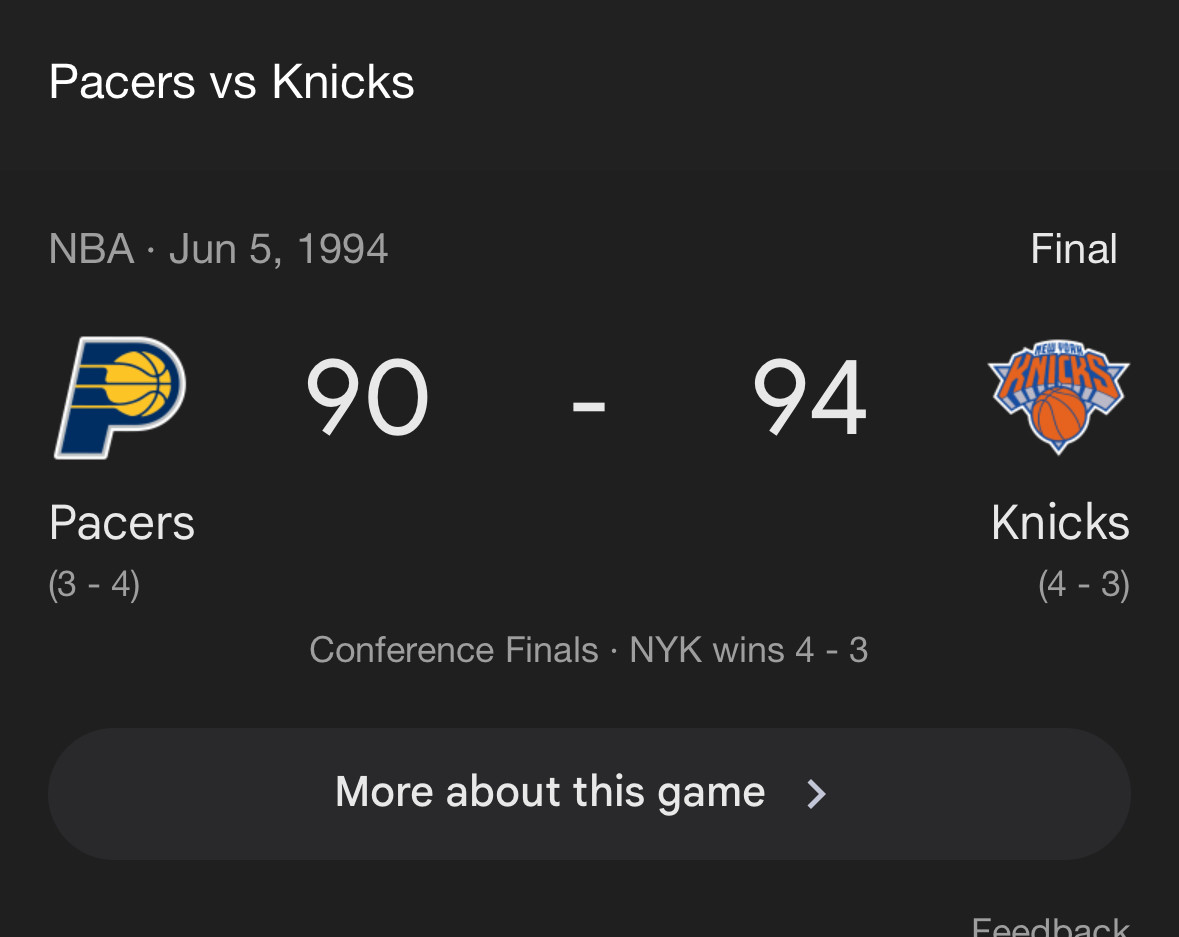Screen dimensions: 1179x937
Task: Click the text label of the More about this game button
Action: pyautogui.click(x=550, y=793)
